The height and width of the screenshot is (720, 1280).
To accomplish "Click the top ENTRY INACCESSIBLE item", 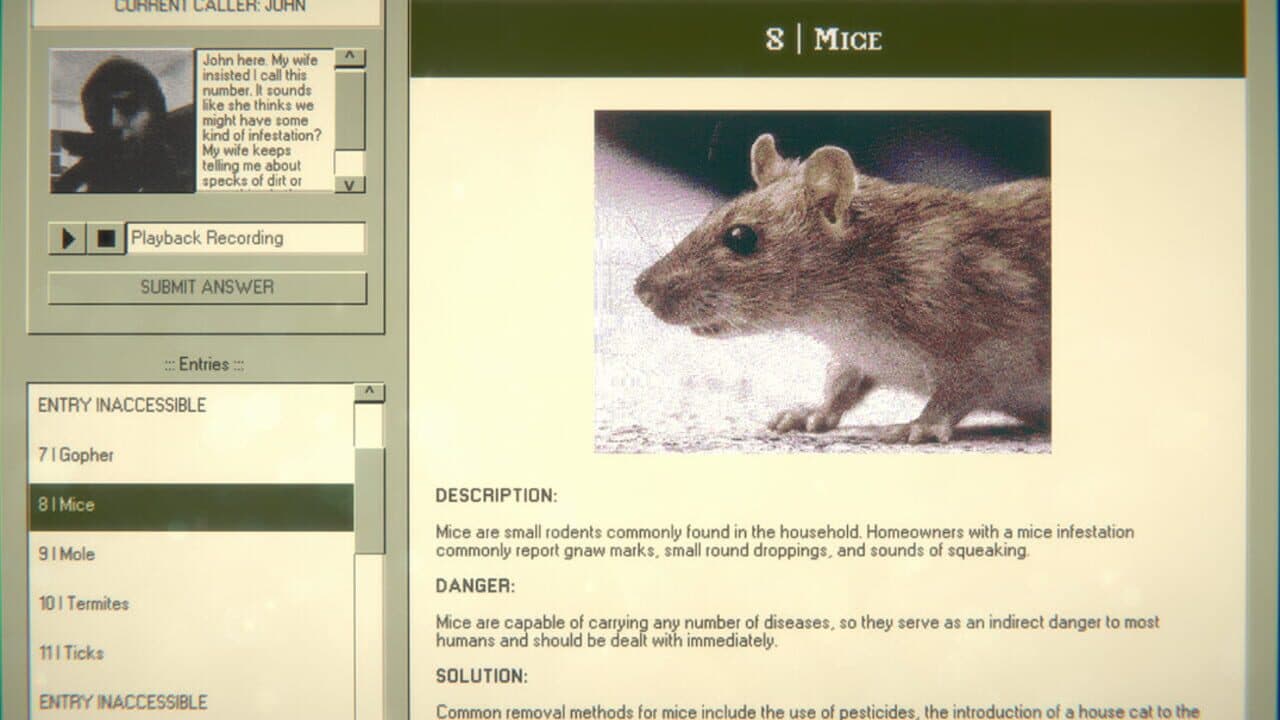I will point(191,406).
